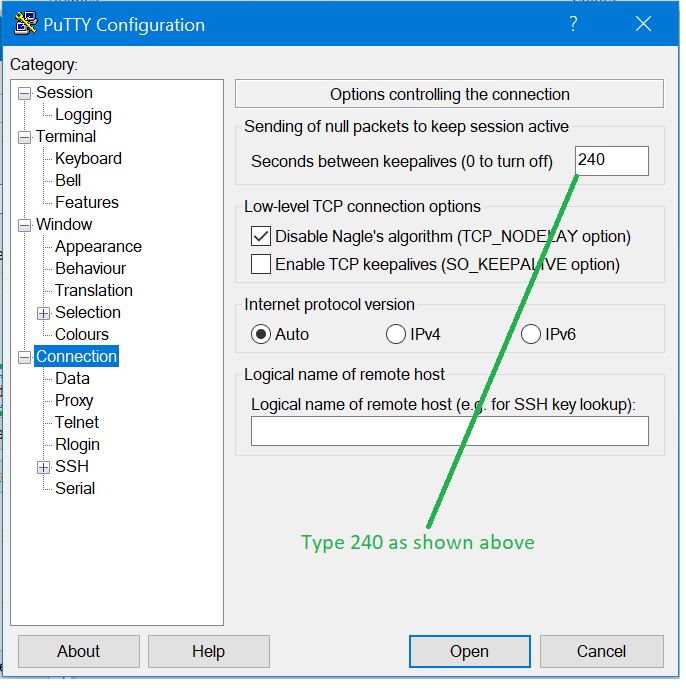Collapse the Terminal category node

click(x=25, y=137)
